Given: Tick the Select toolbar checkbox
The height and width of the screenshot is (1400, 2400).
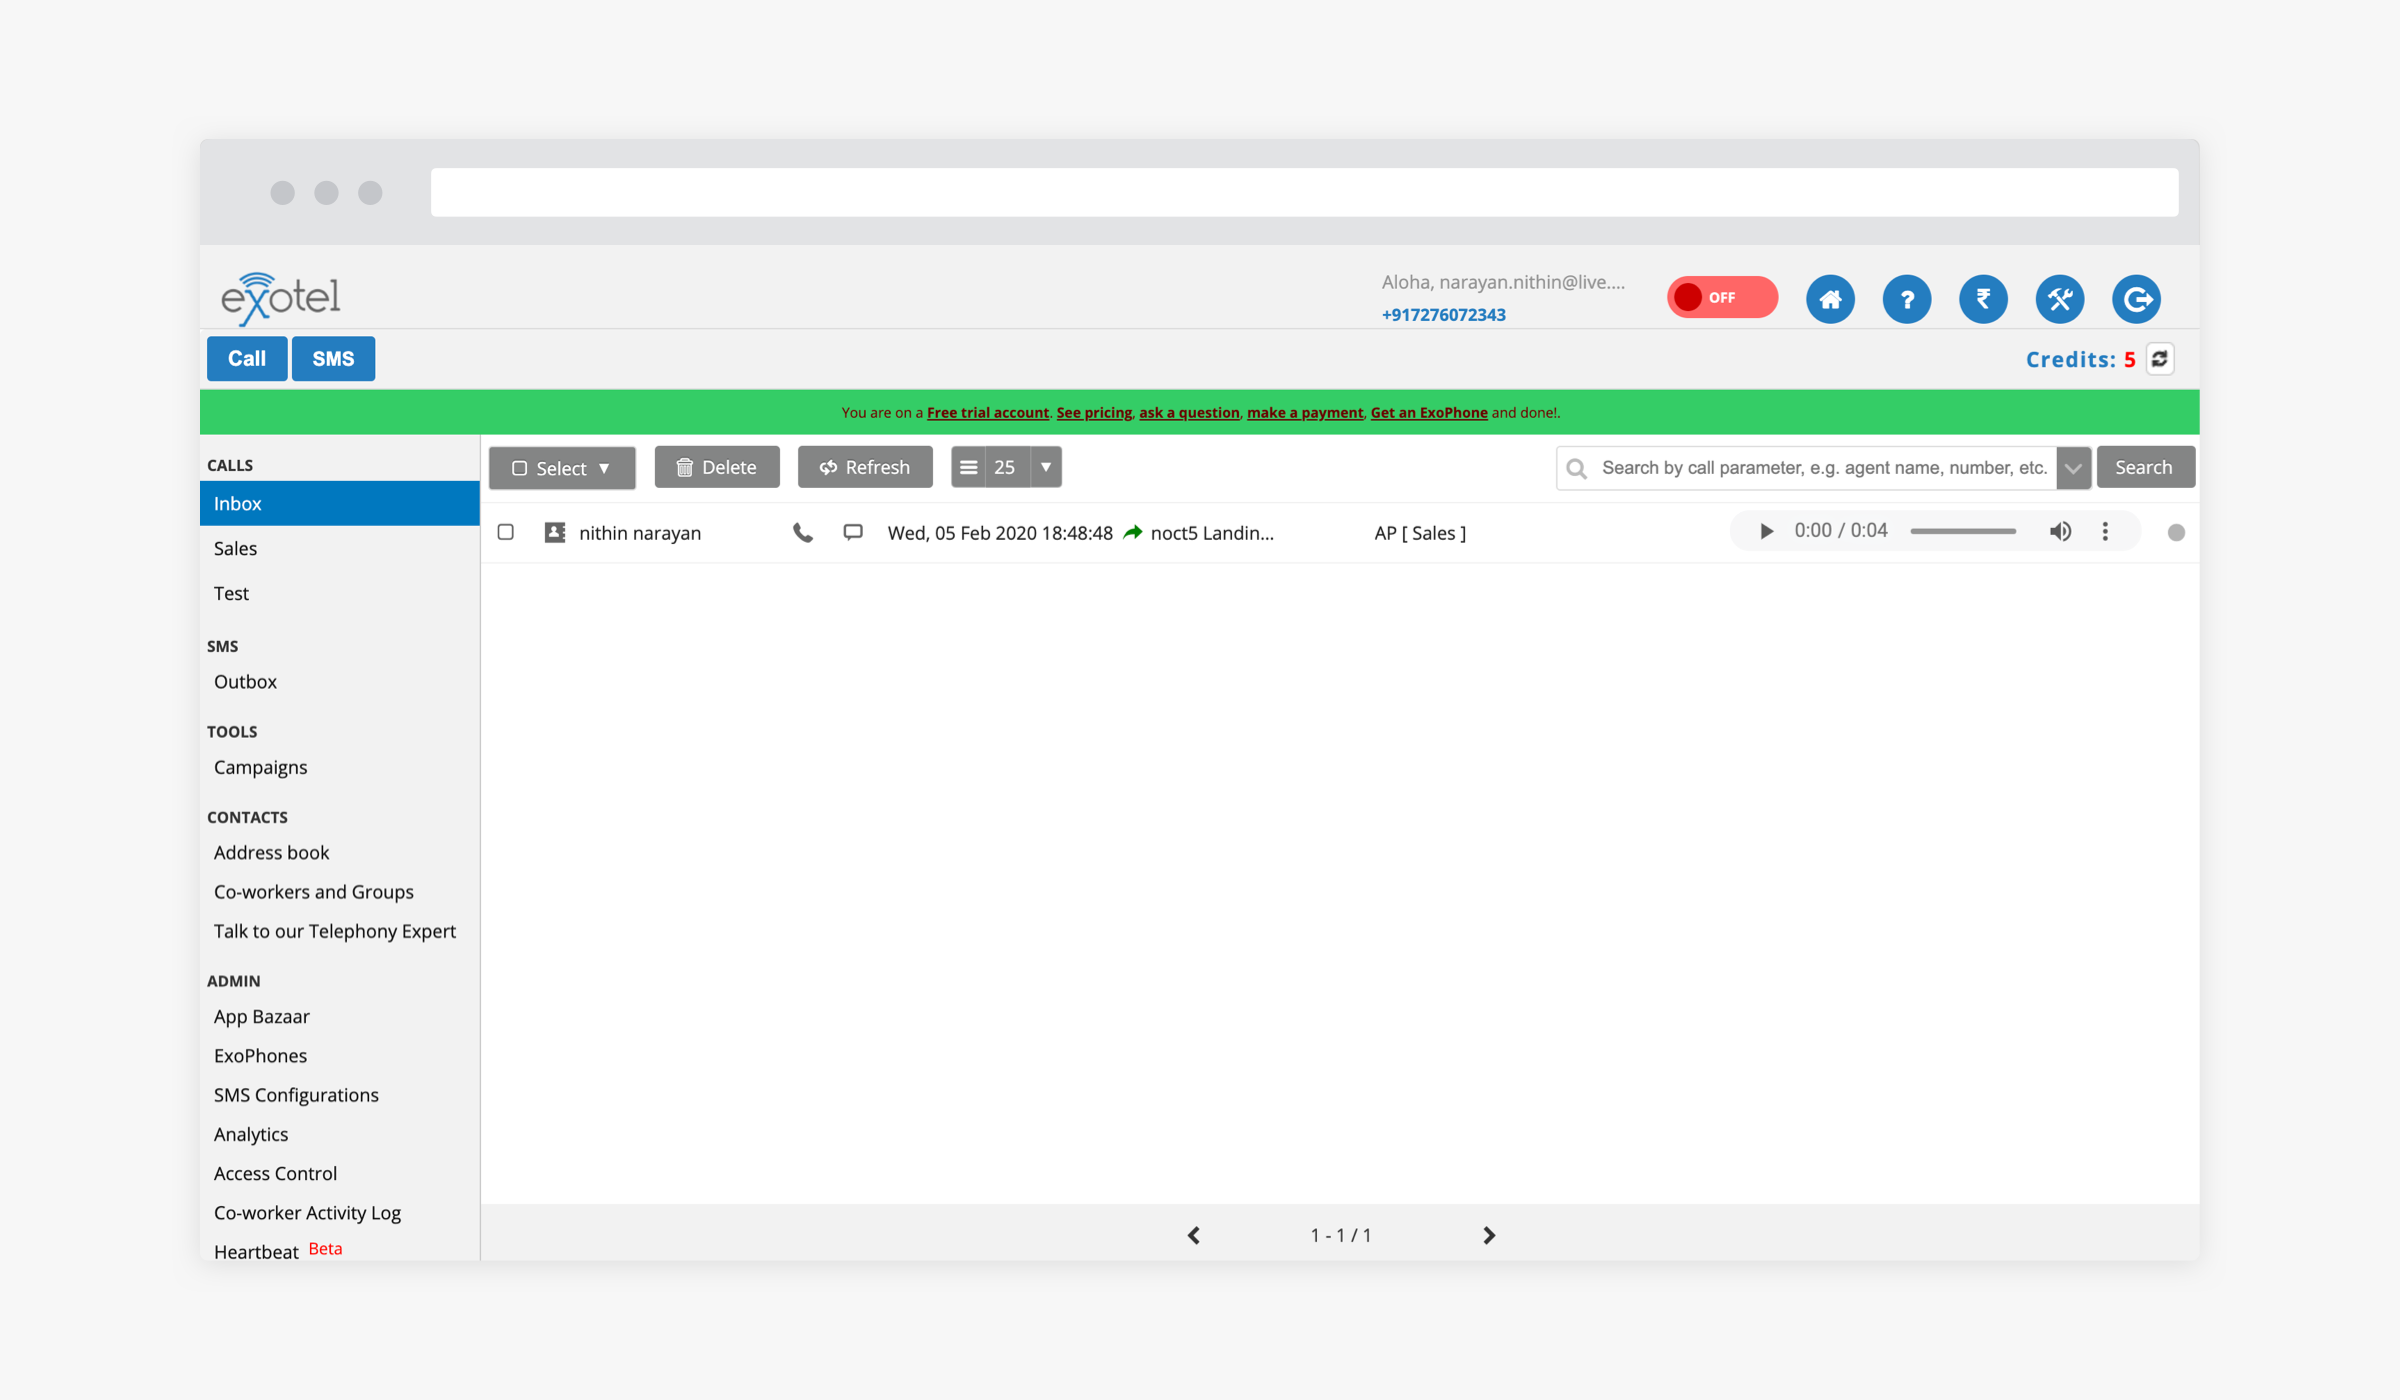Looking at the screenshot, I should pos(519,468).
